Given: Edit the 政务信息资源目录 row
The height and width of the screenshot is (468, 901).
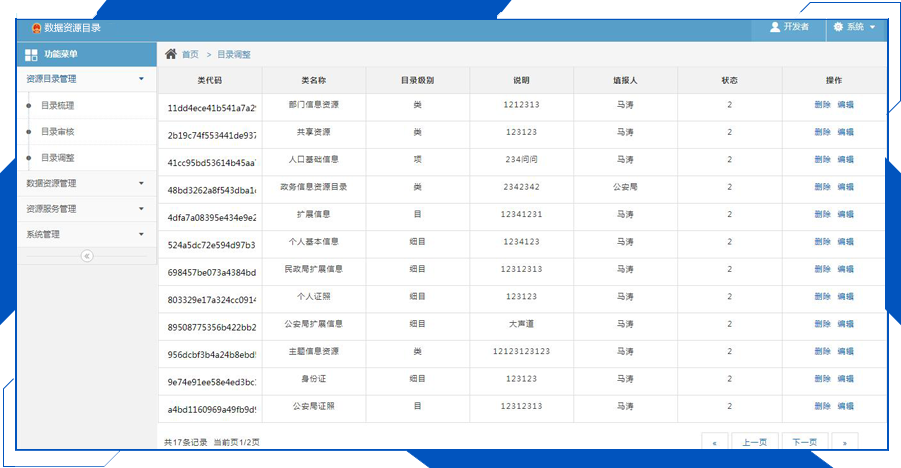Looking at the screenshot, I should (845, 187).
